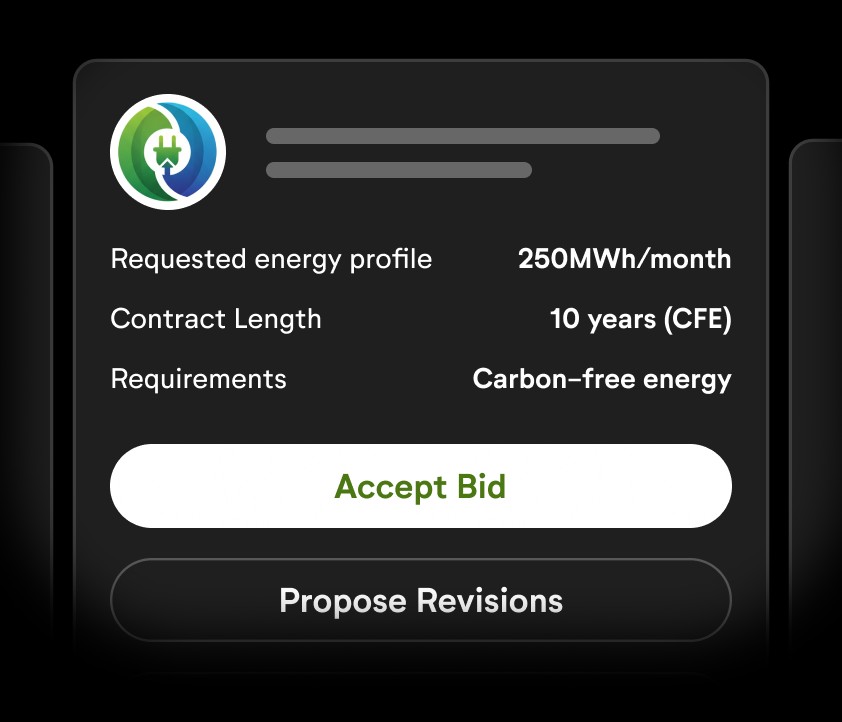
Task: Click the 250MWh/month value
Action: (624, 259)
